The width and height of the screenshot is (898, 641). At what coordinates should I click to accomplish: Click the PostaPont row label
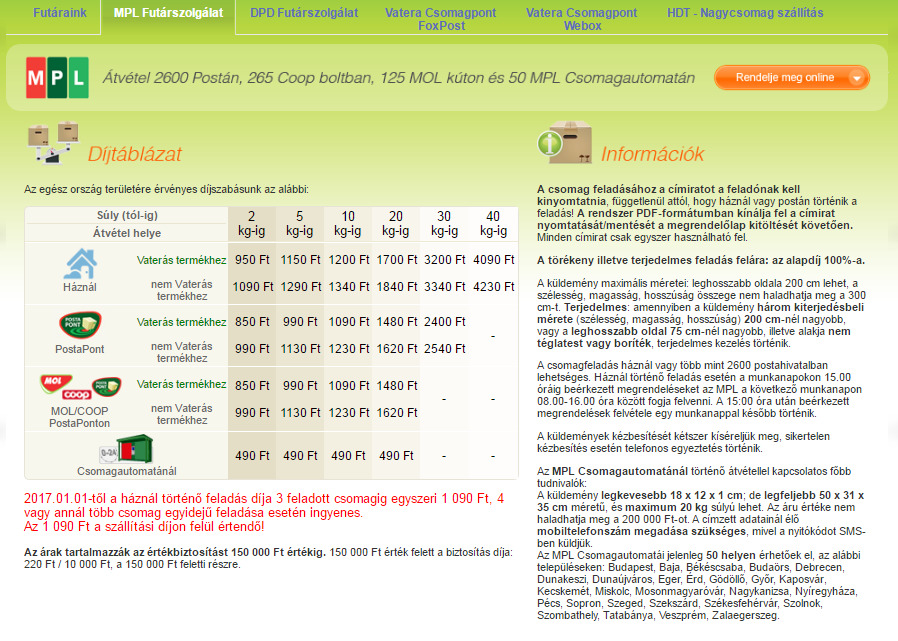(80, 349)
